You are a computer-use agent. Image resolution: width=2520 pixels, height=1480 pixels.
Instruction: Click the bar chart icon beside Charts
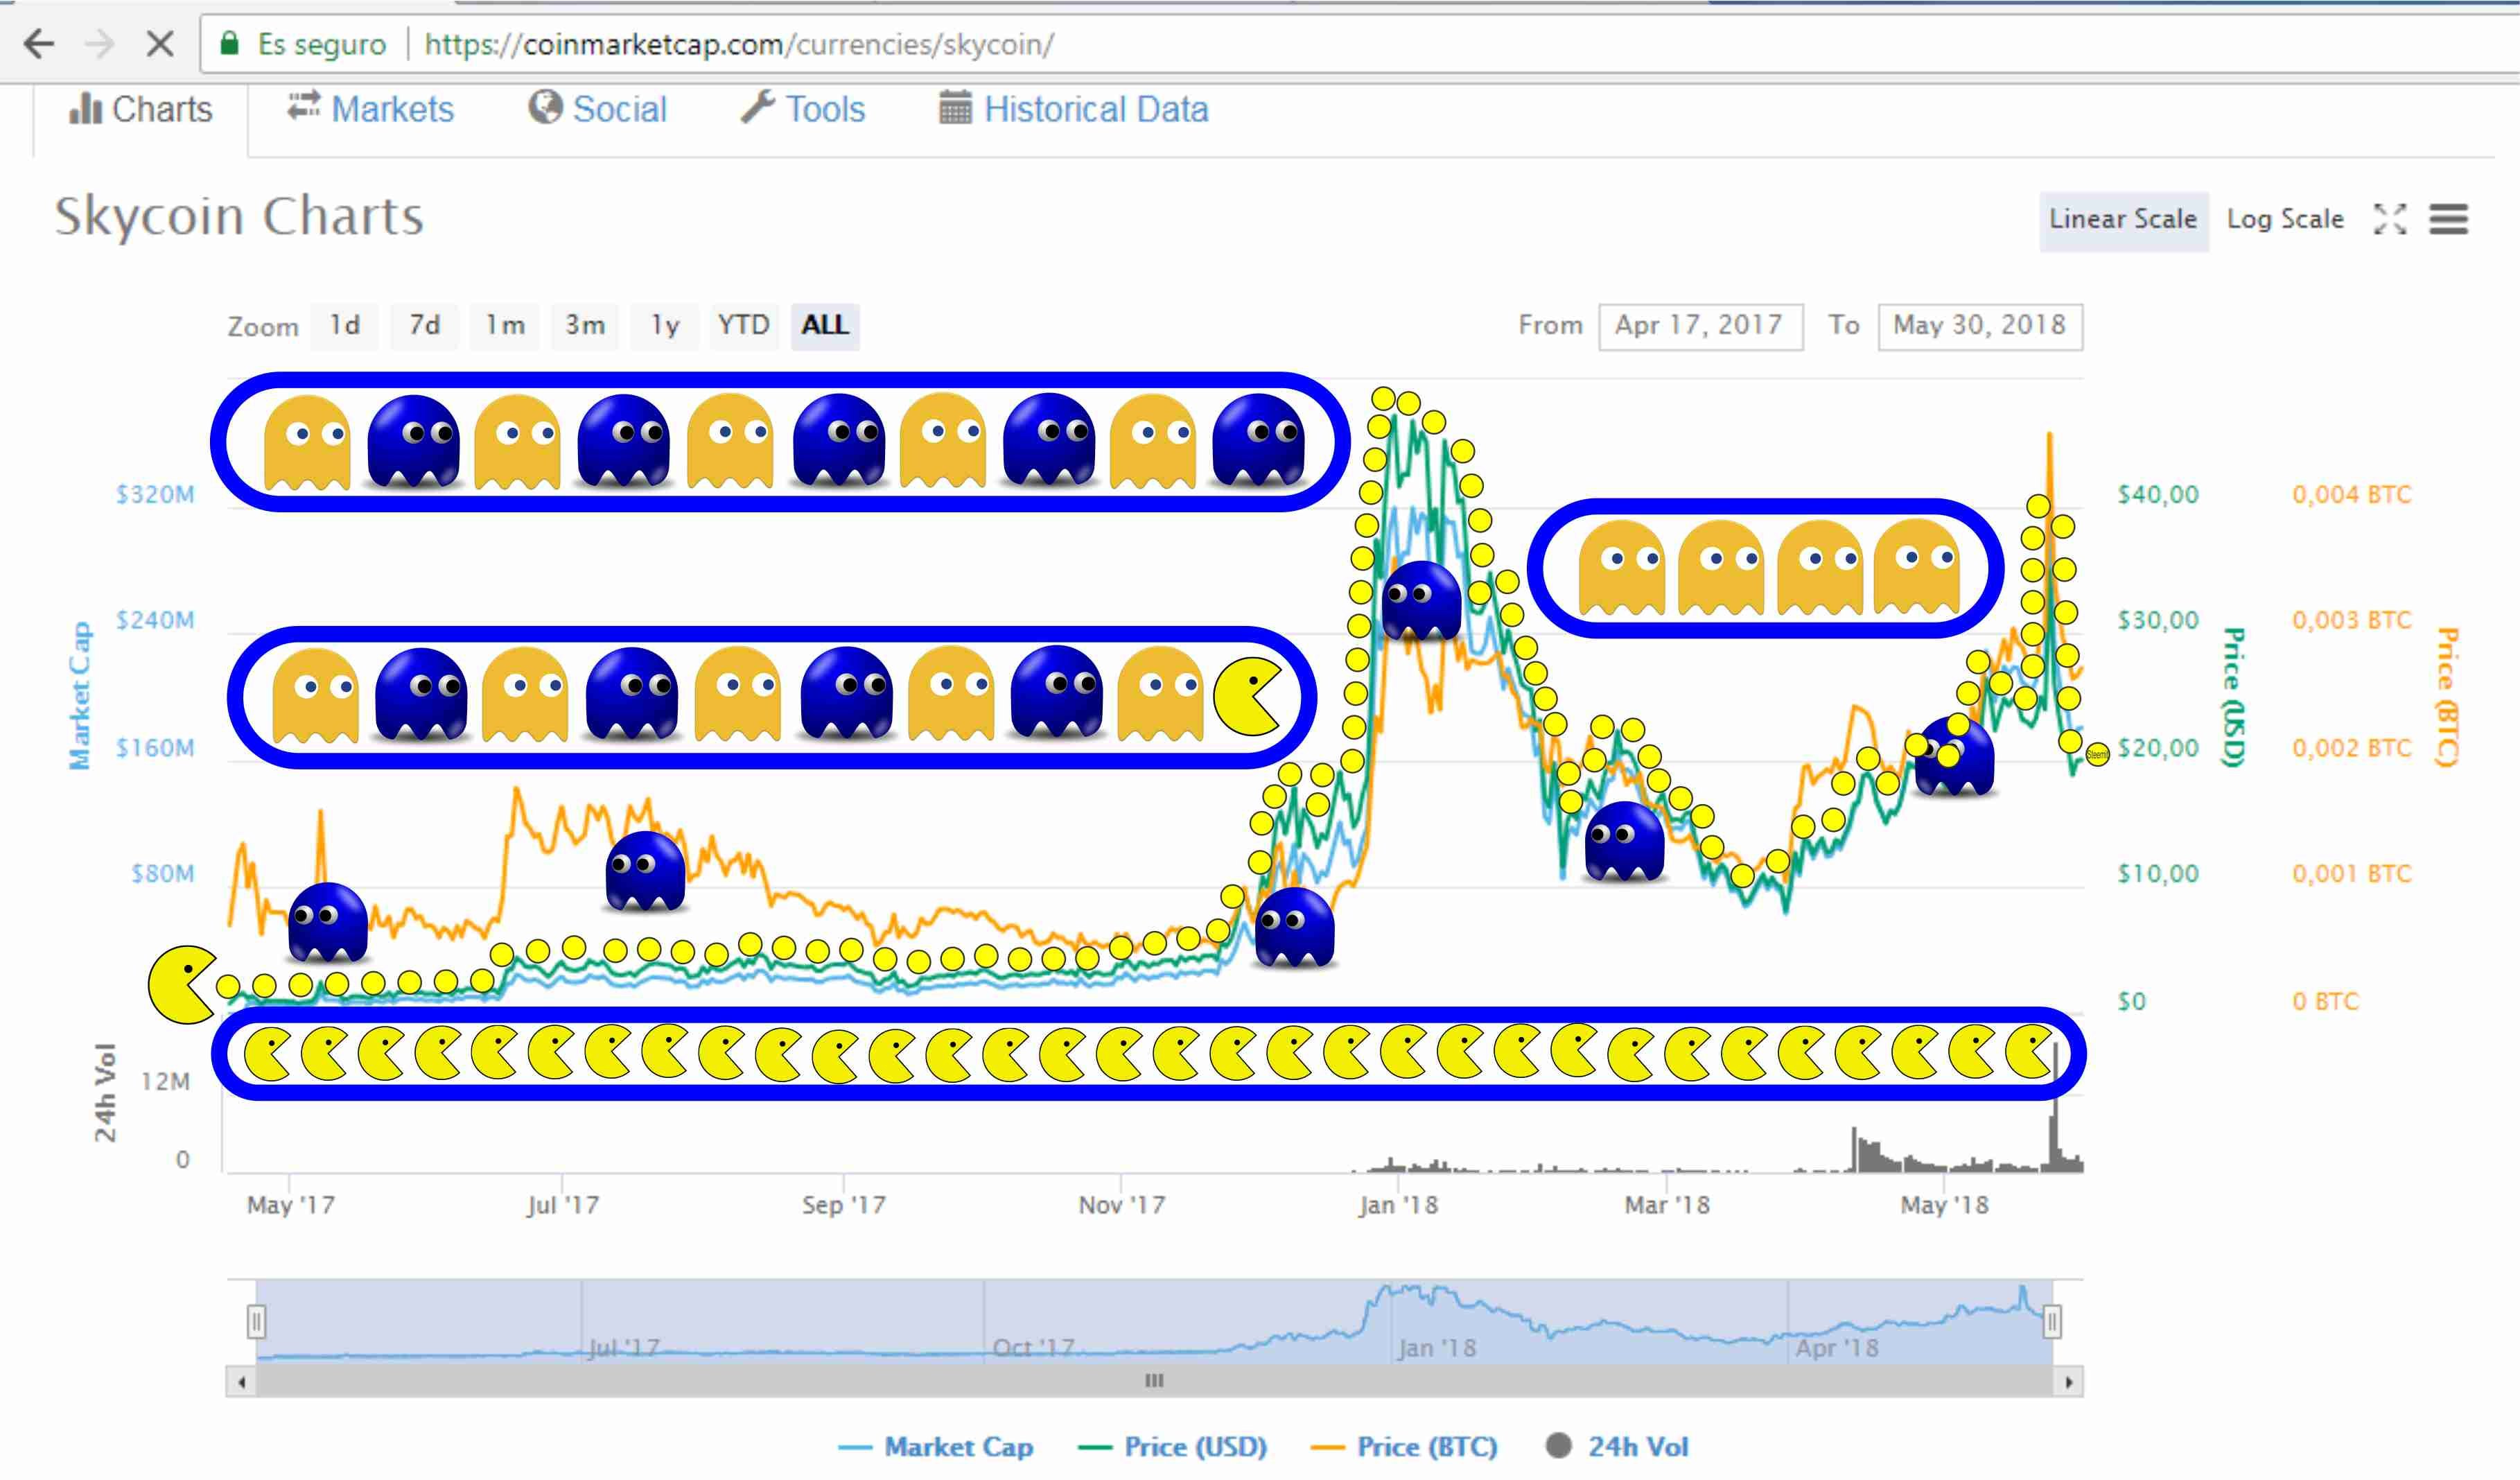pyautogui.click(x=85, y=109)
